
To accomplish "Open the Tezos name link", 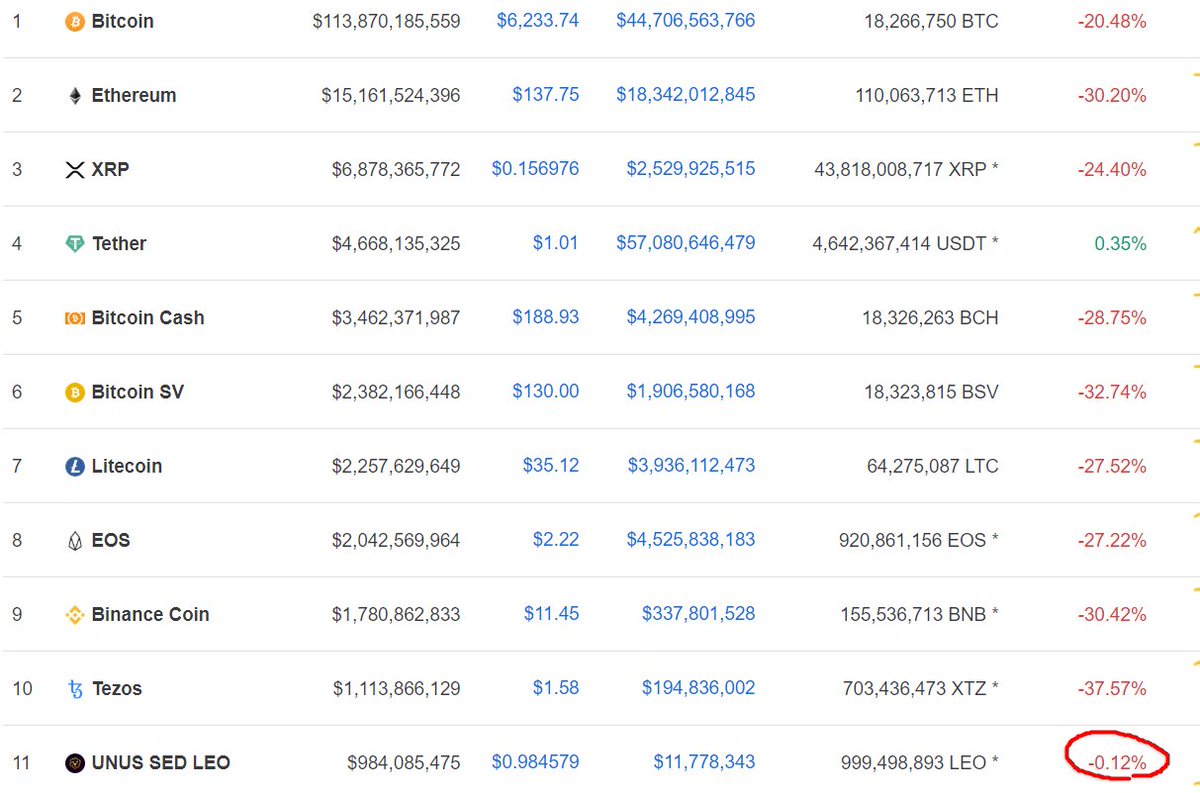I will pyautogui.click(x=117, y=688).
